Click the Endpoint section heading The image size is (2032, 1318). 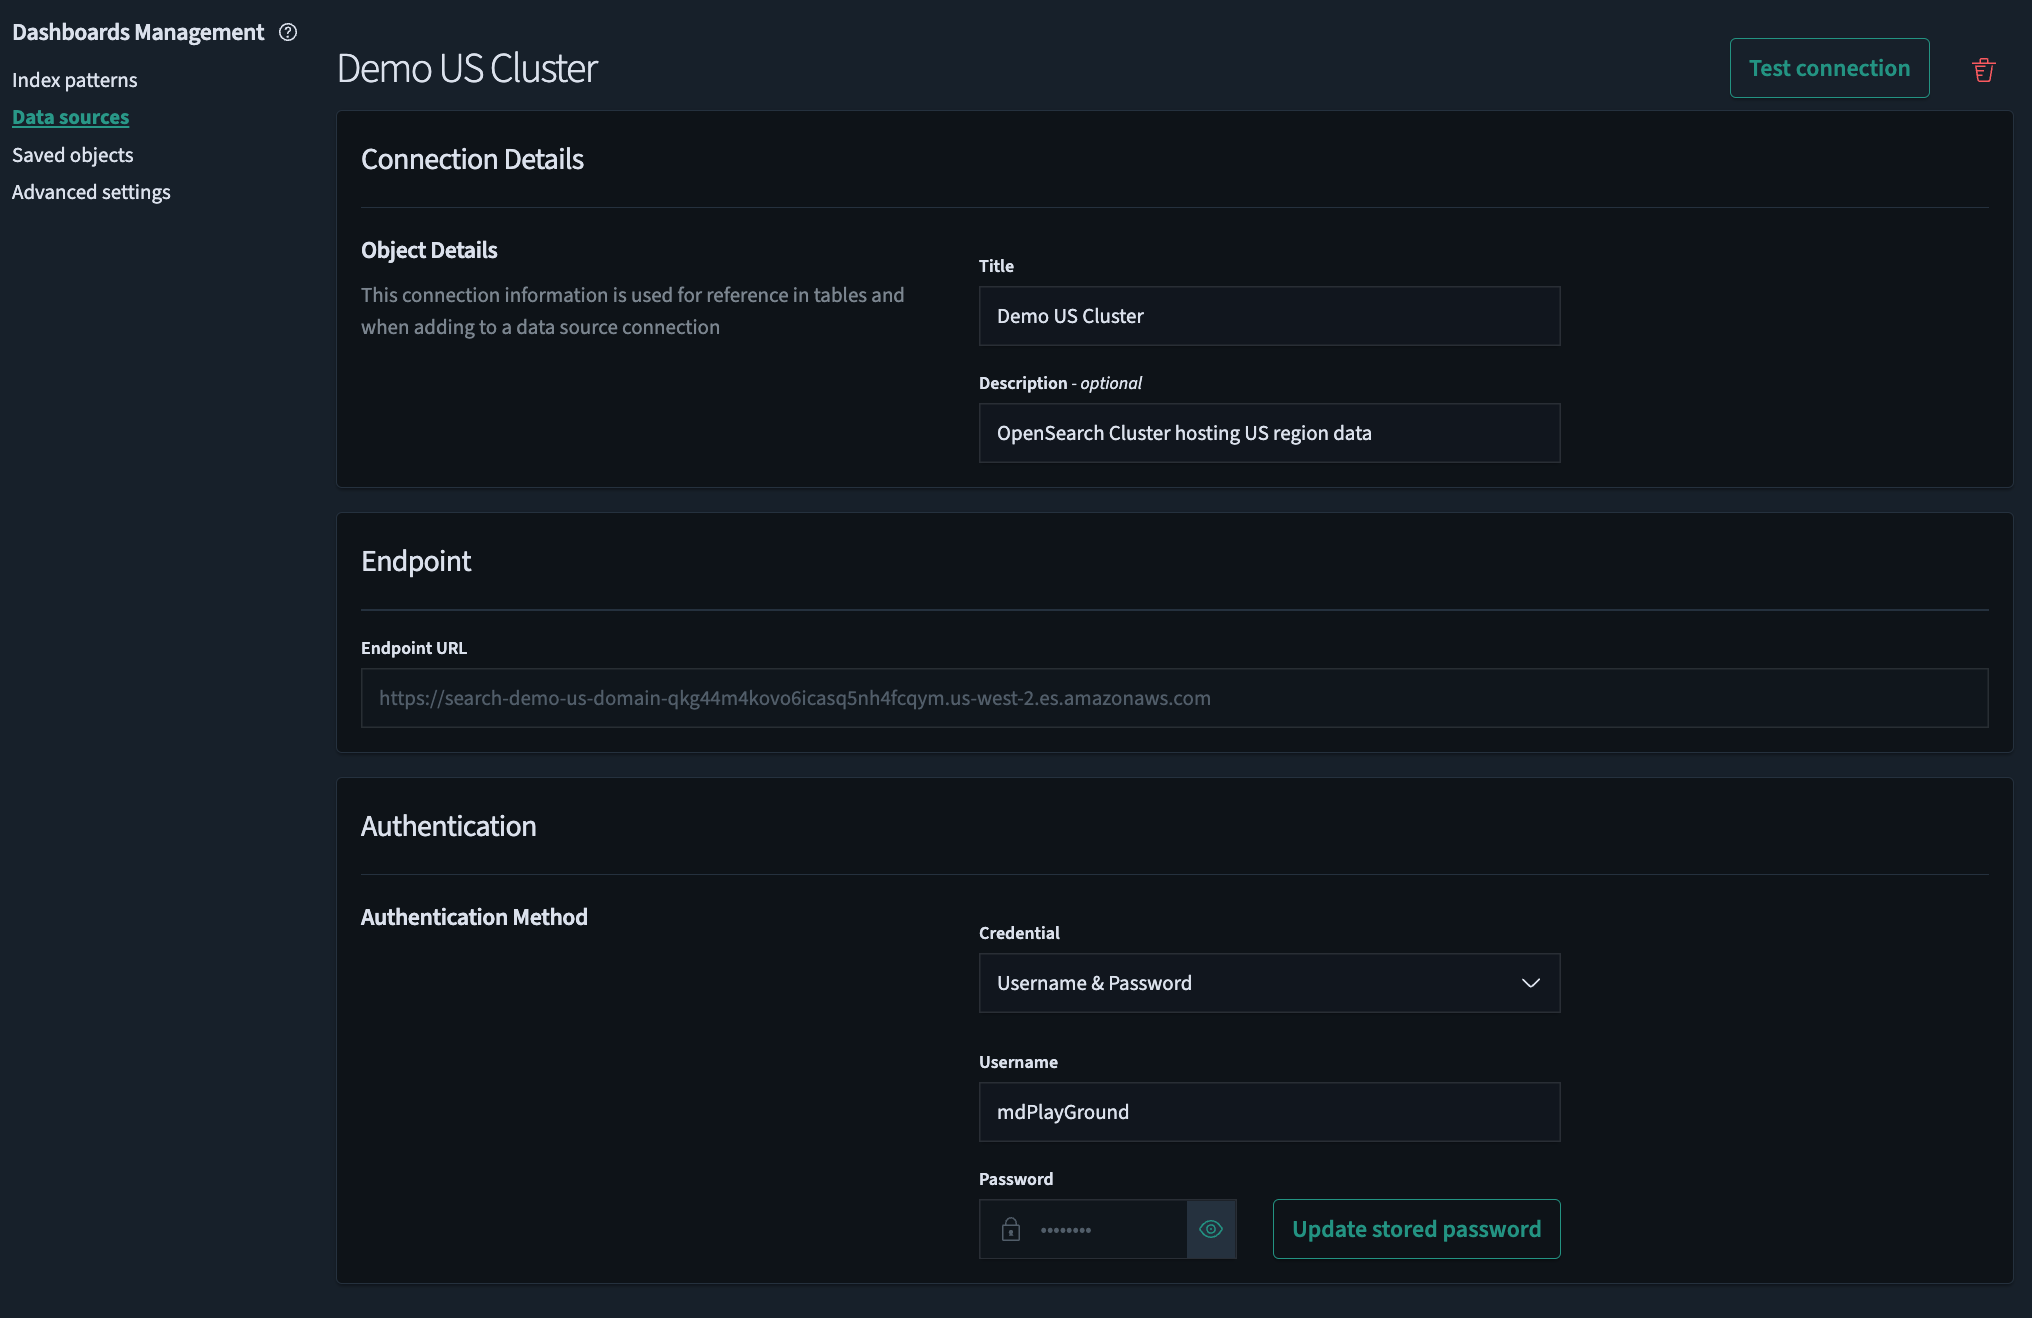click(416, 561)
